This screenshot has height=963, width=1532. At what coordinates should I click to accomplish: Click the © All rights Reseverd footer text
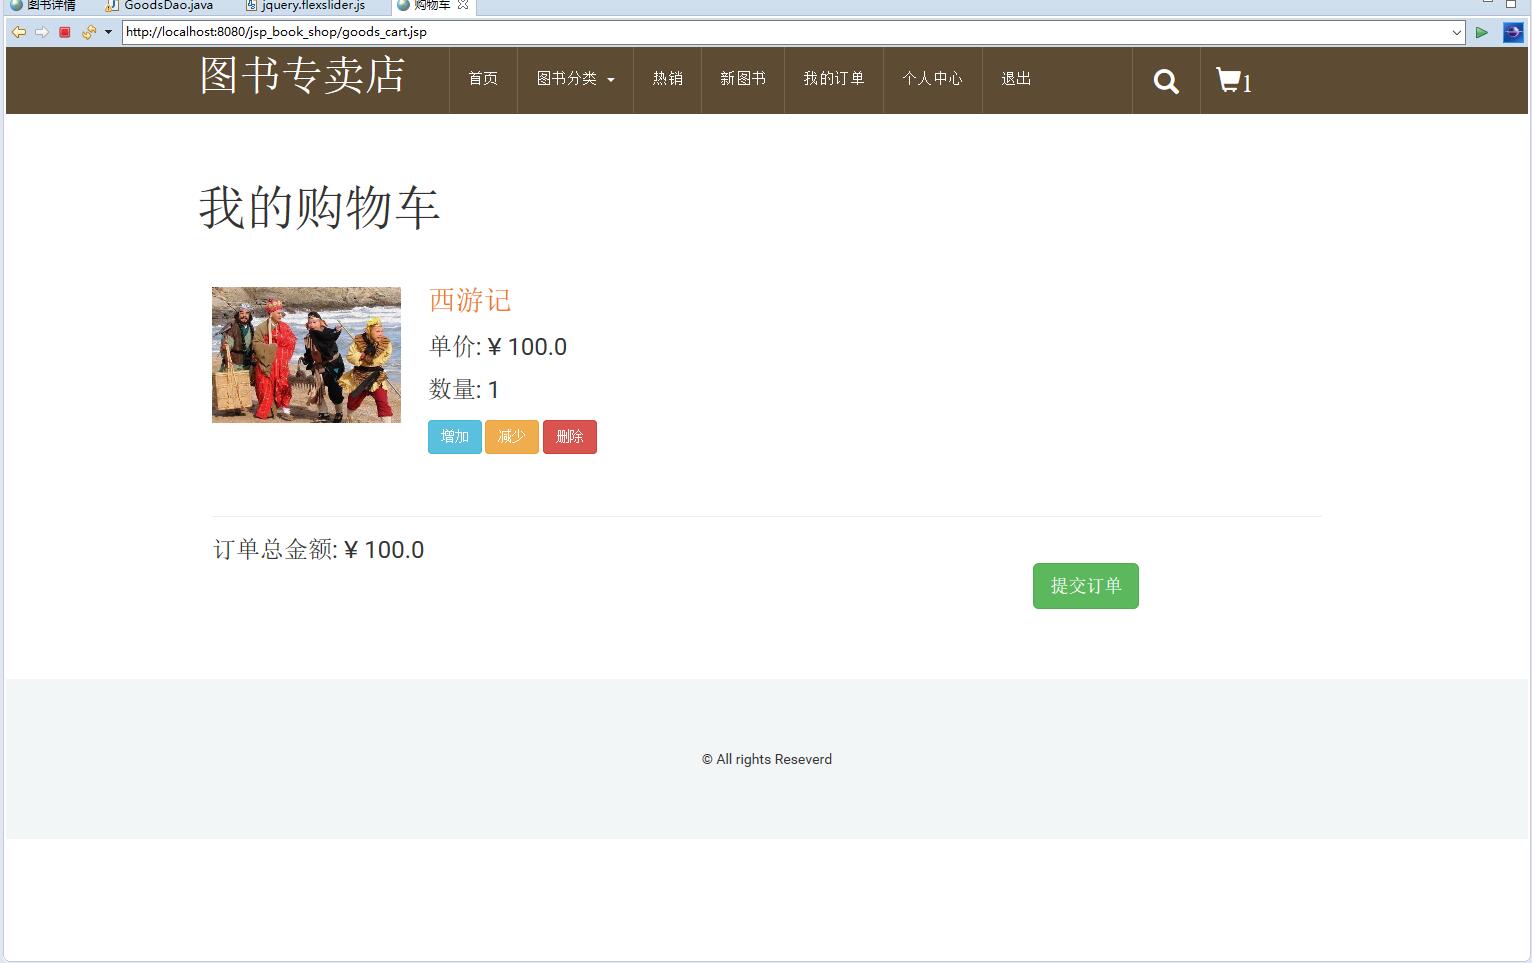coord(767,759)
